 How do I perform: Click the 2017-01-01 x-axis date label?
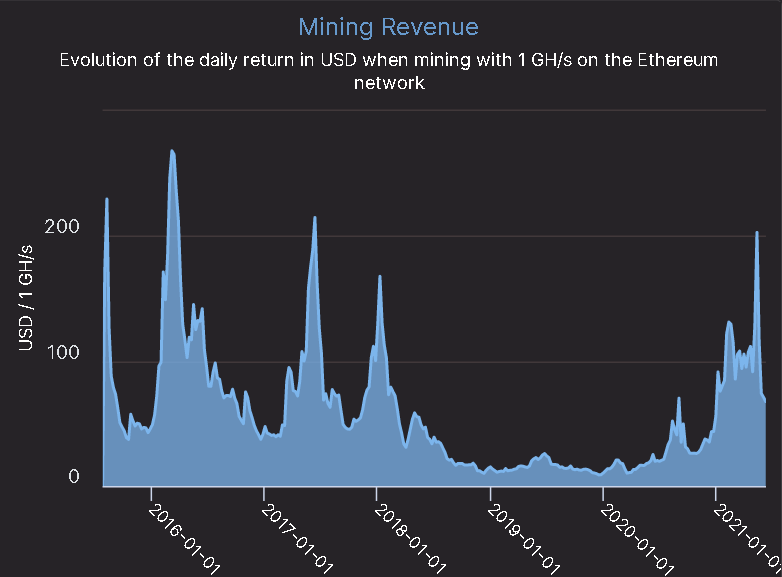coord(297,539)
